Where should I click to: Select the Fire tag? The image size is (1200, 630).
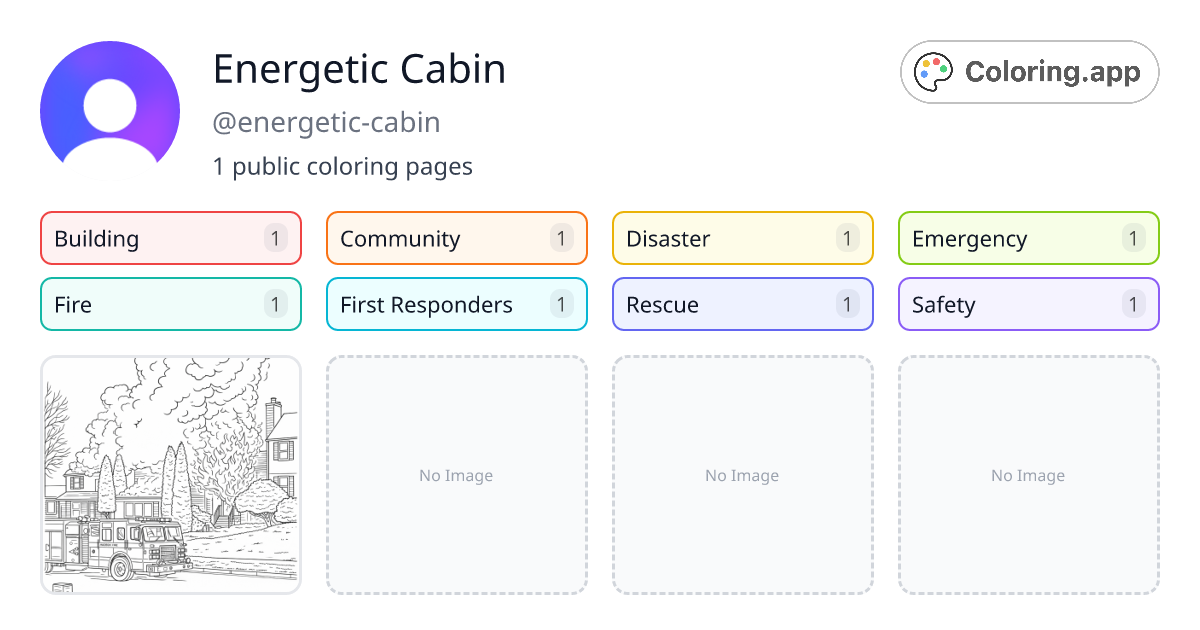[171, 304]
